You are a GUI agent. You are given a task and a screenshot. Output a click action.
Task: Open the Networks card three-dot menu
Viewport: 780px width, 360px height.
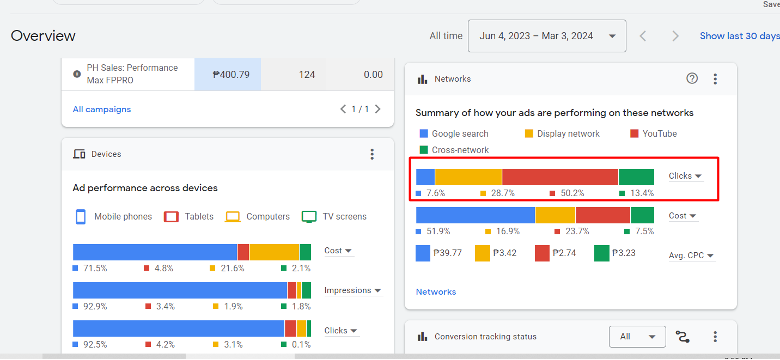715,79
